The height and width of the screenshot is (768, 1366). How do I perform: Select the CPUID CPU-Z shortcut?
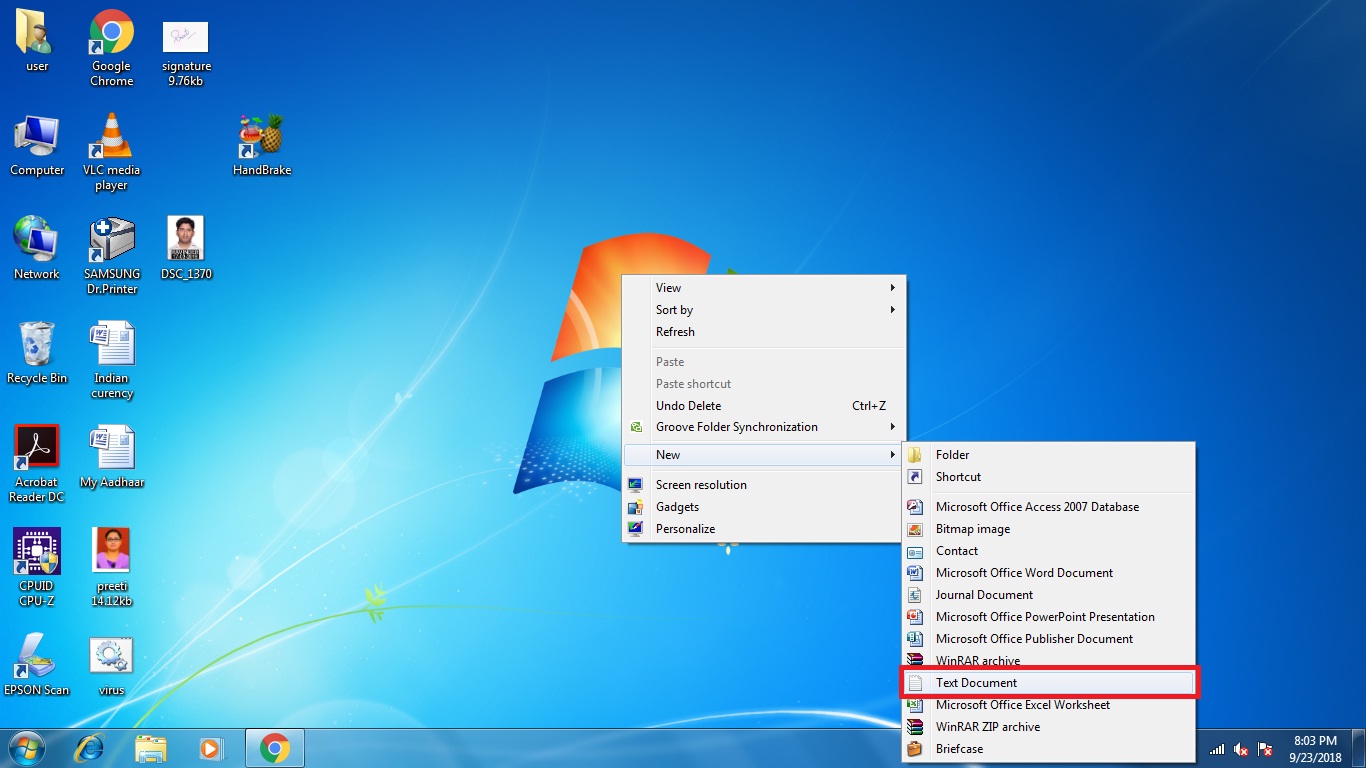pos(36,568)
